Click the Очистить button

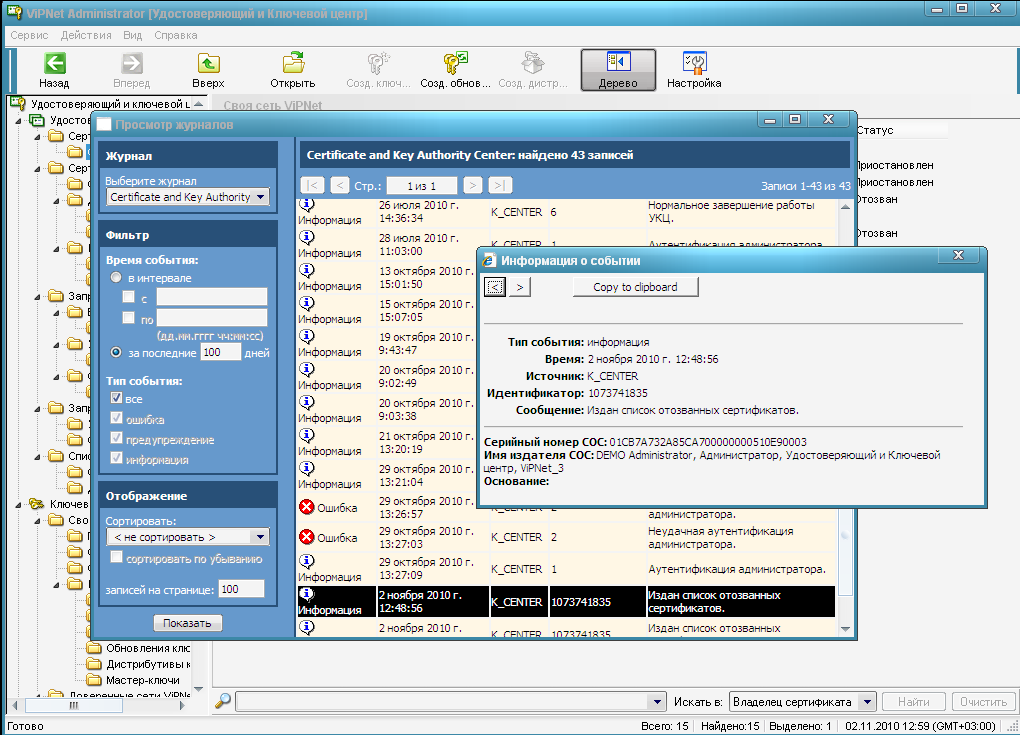coord(984,702)
